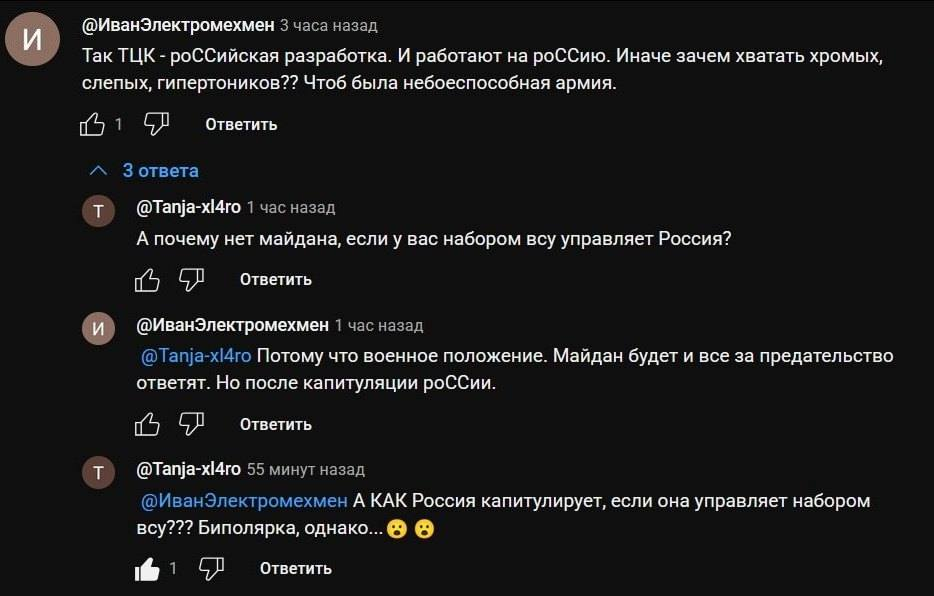
Task: Reply to the top-level comment with Ответить
Action: pos(241,125)
